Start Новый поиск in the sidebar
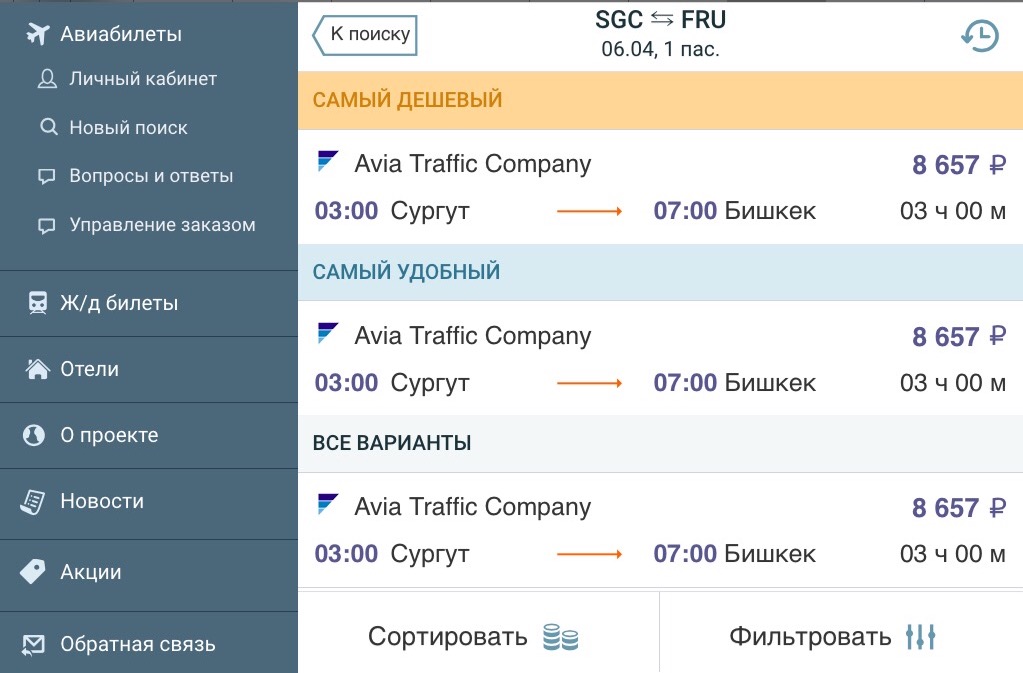The width and height of the screenshot is (1023, 673). [128, 128]
